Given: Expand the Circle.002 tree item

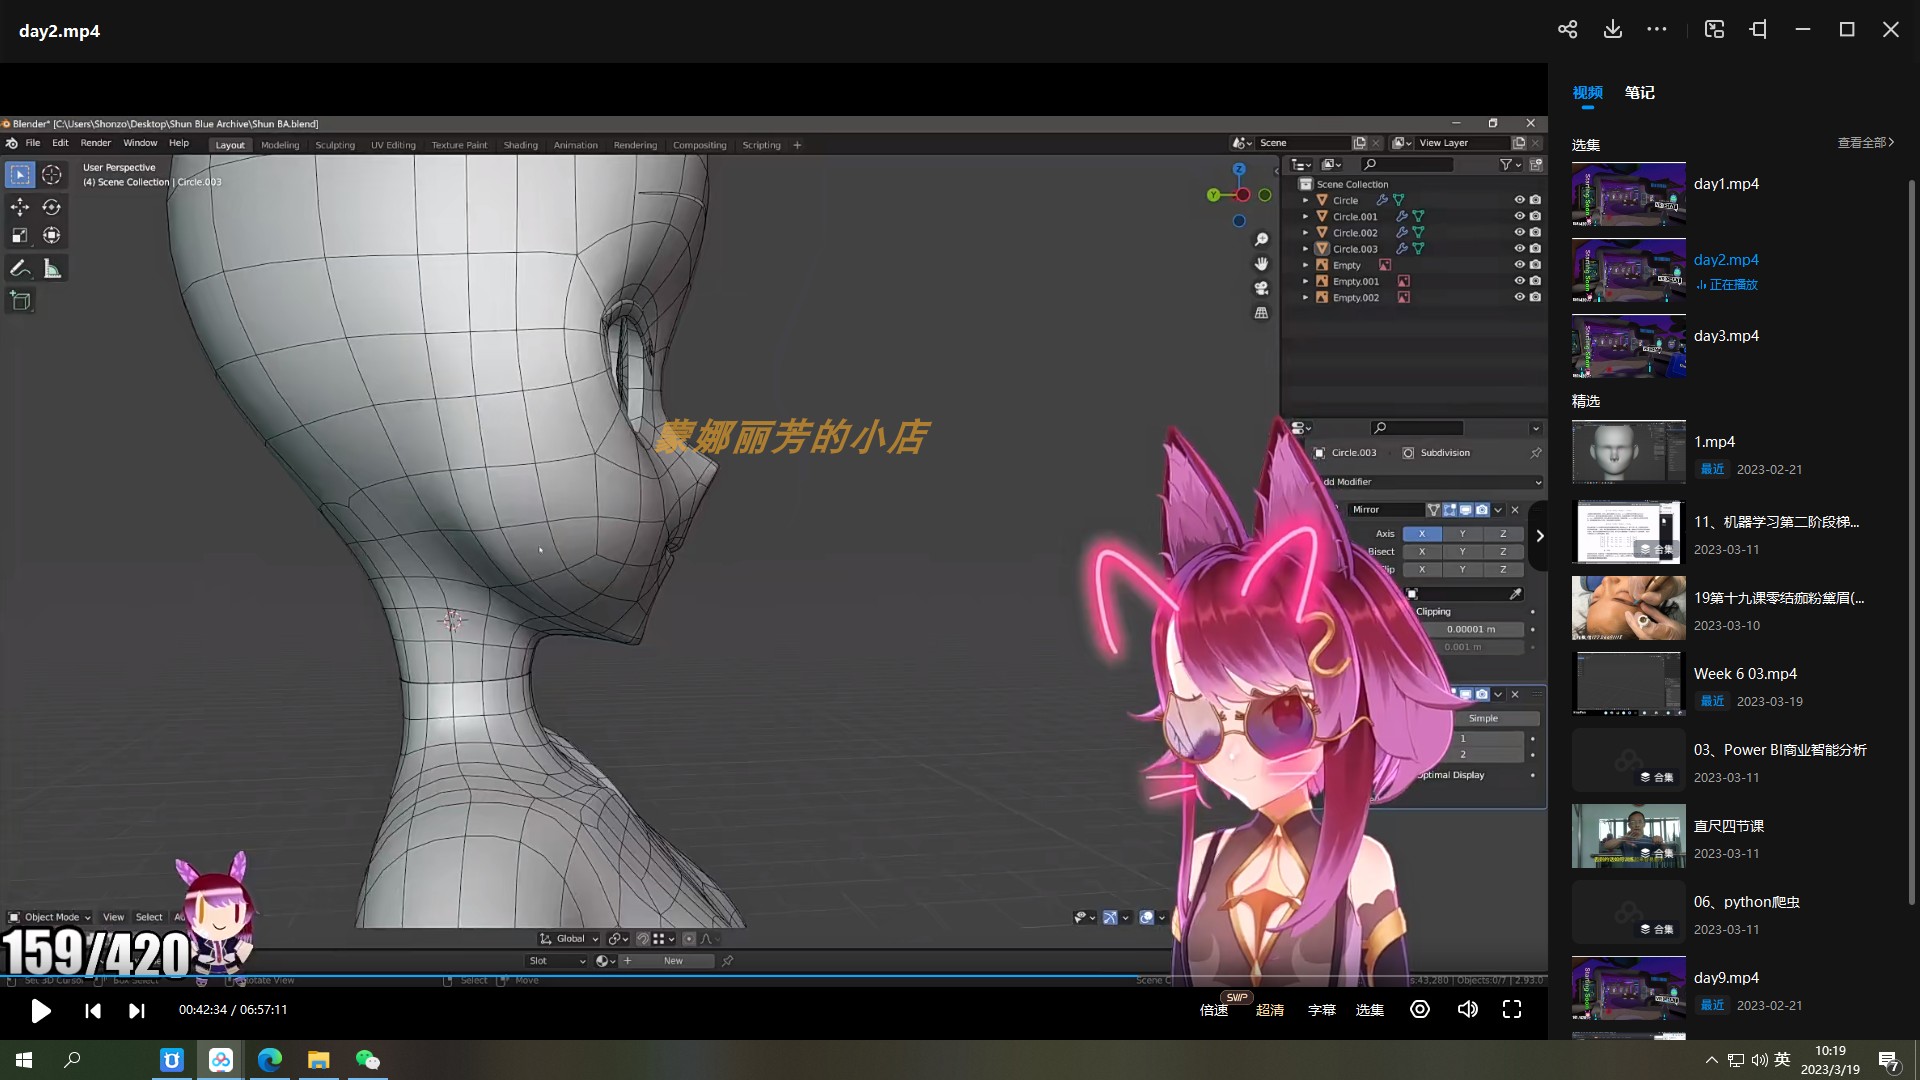Looking at the screenshot, I should 1305,232.
